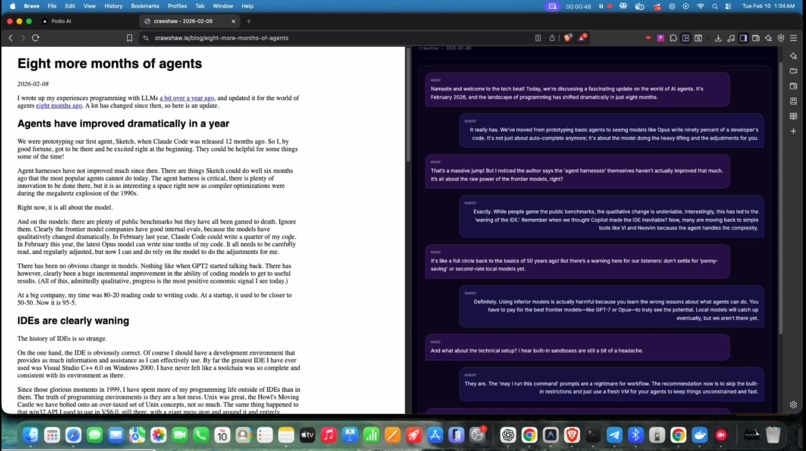Open the Help menu

pos(247,6)
